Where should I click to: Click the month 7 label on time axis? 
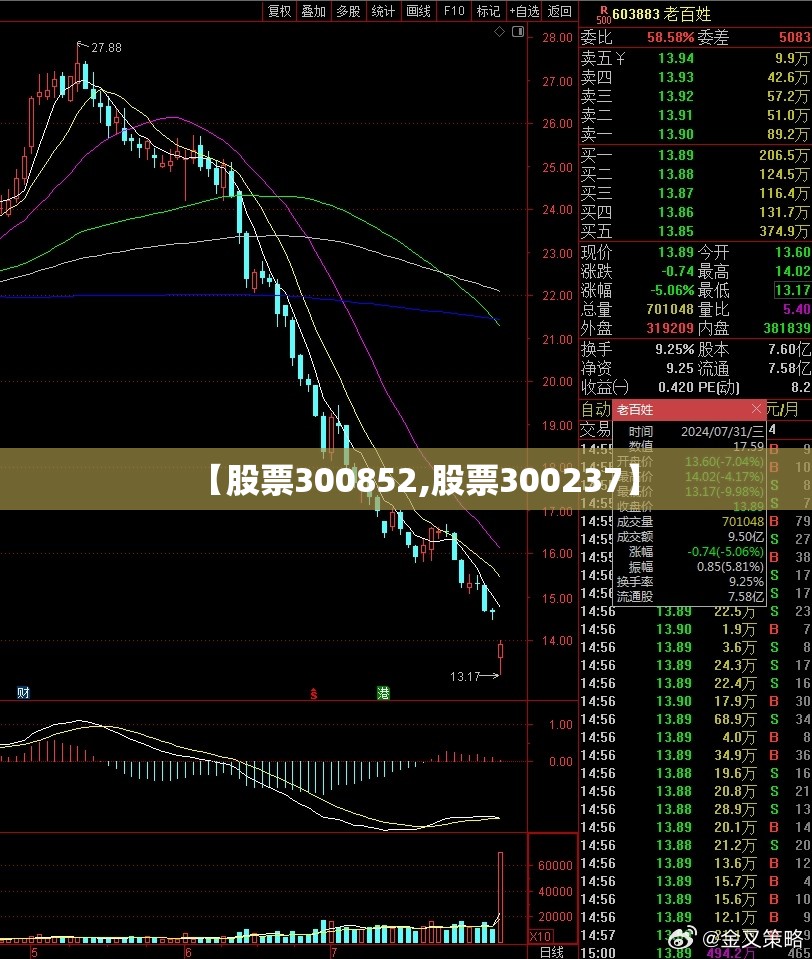pyautogui.click(x=334, y=952)
